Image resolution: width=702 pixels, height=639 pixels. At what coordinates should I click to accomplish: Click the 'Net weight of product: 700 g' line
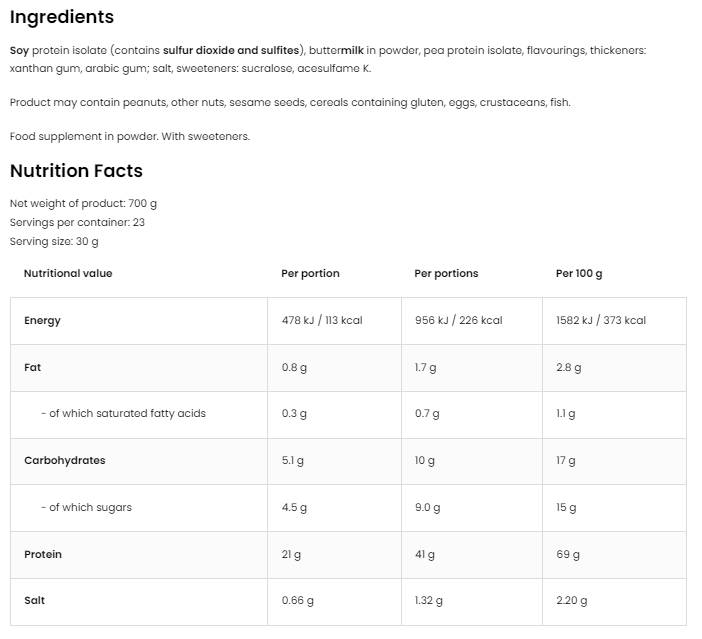point(83,203)
